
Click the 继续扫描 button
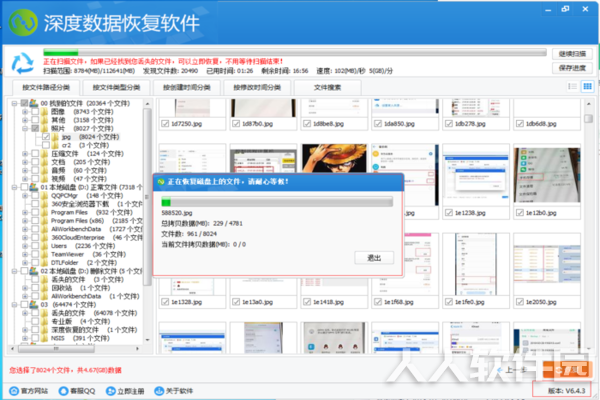tap(572, 54)
